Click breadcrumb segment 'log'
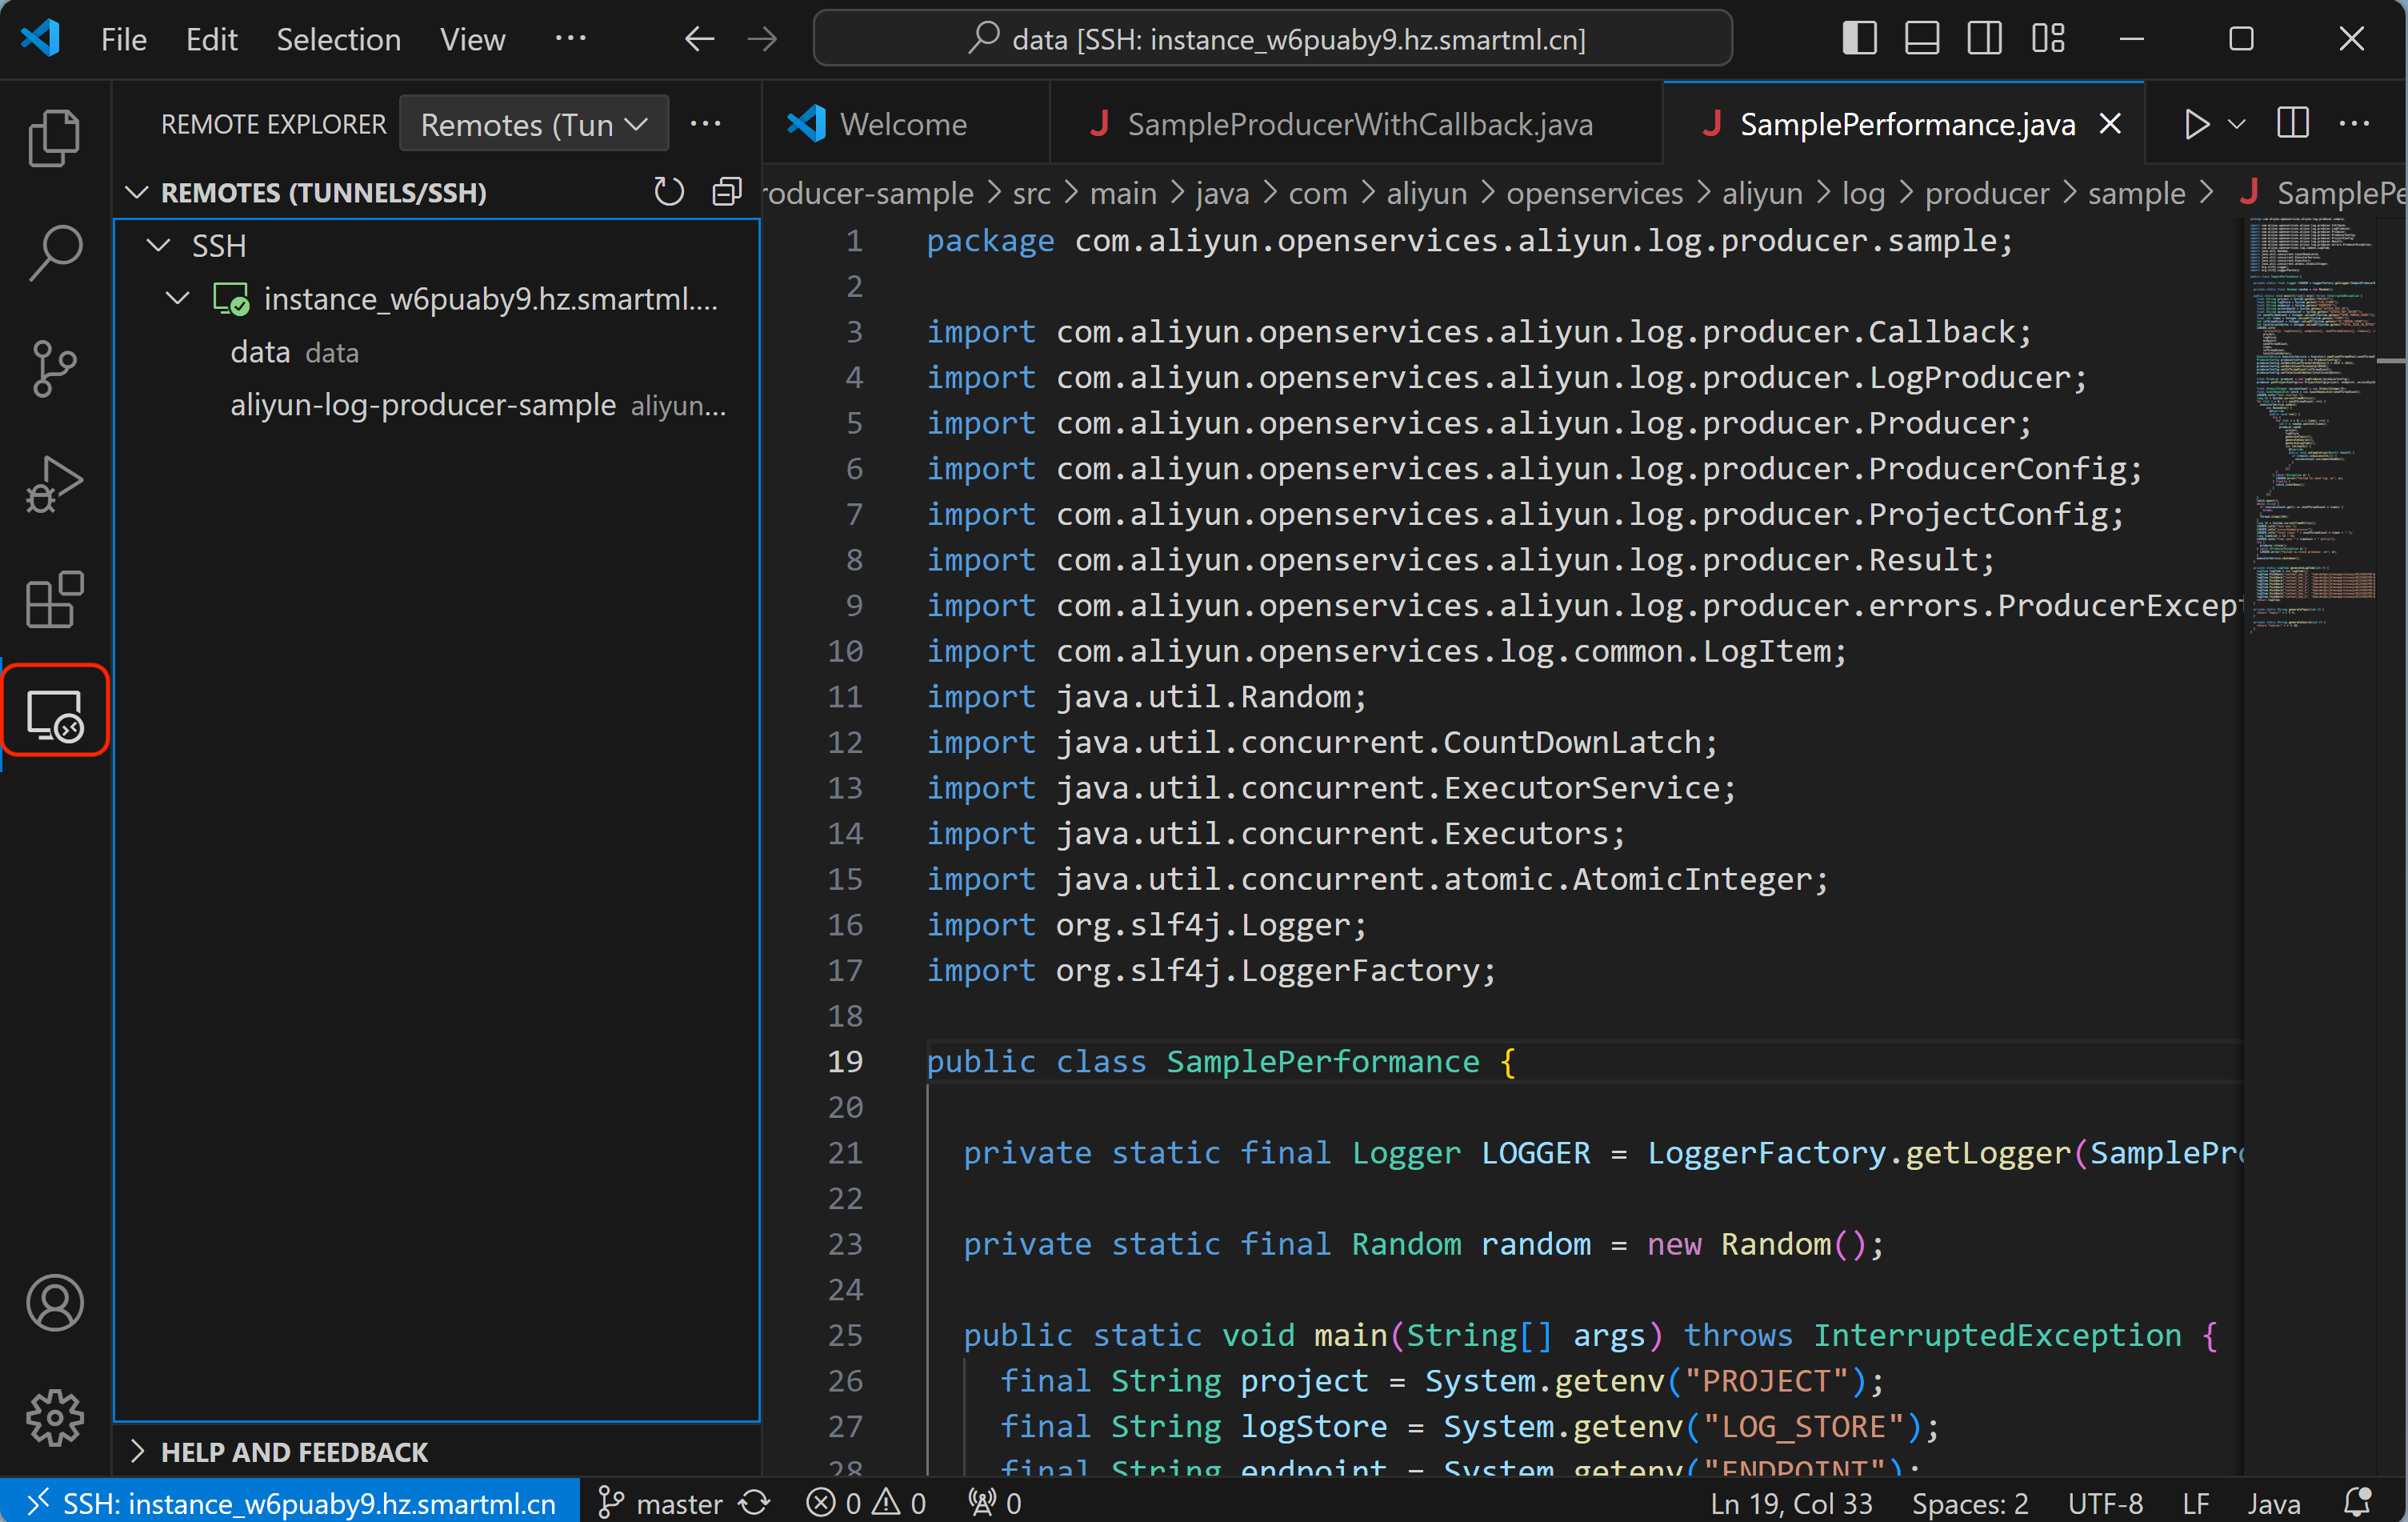 tap(1863, 192)
